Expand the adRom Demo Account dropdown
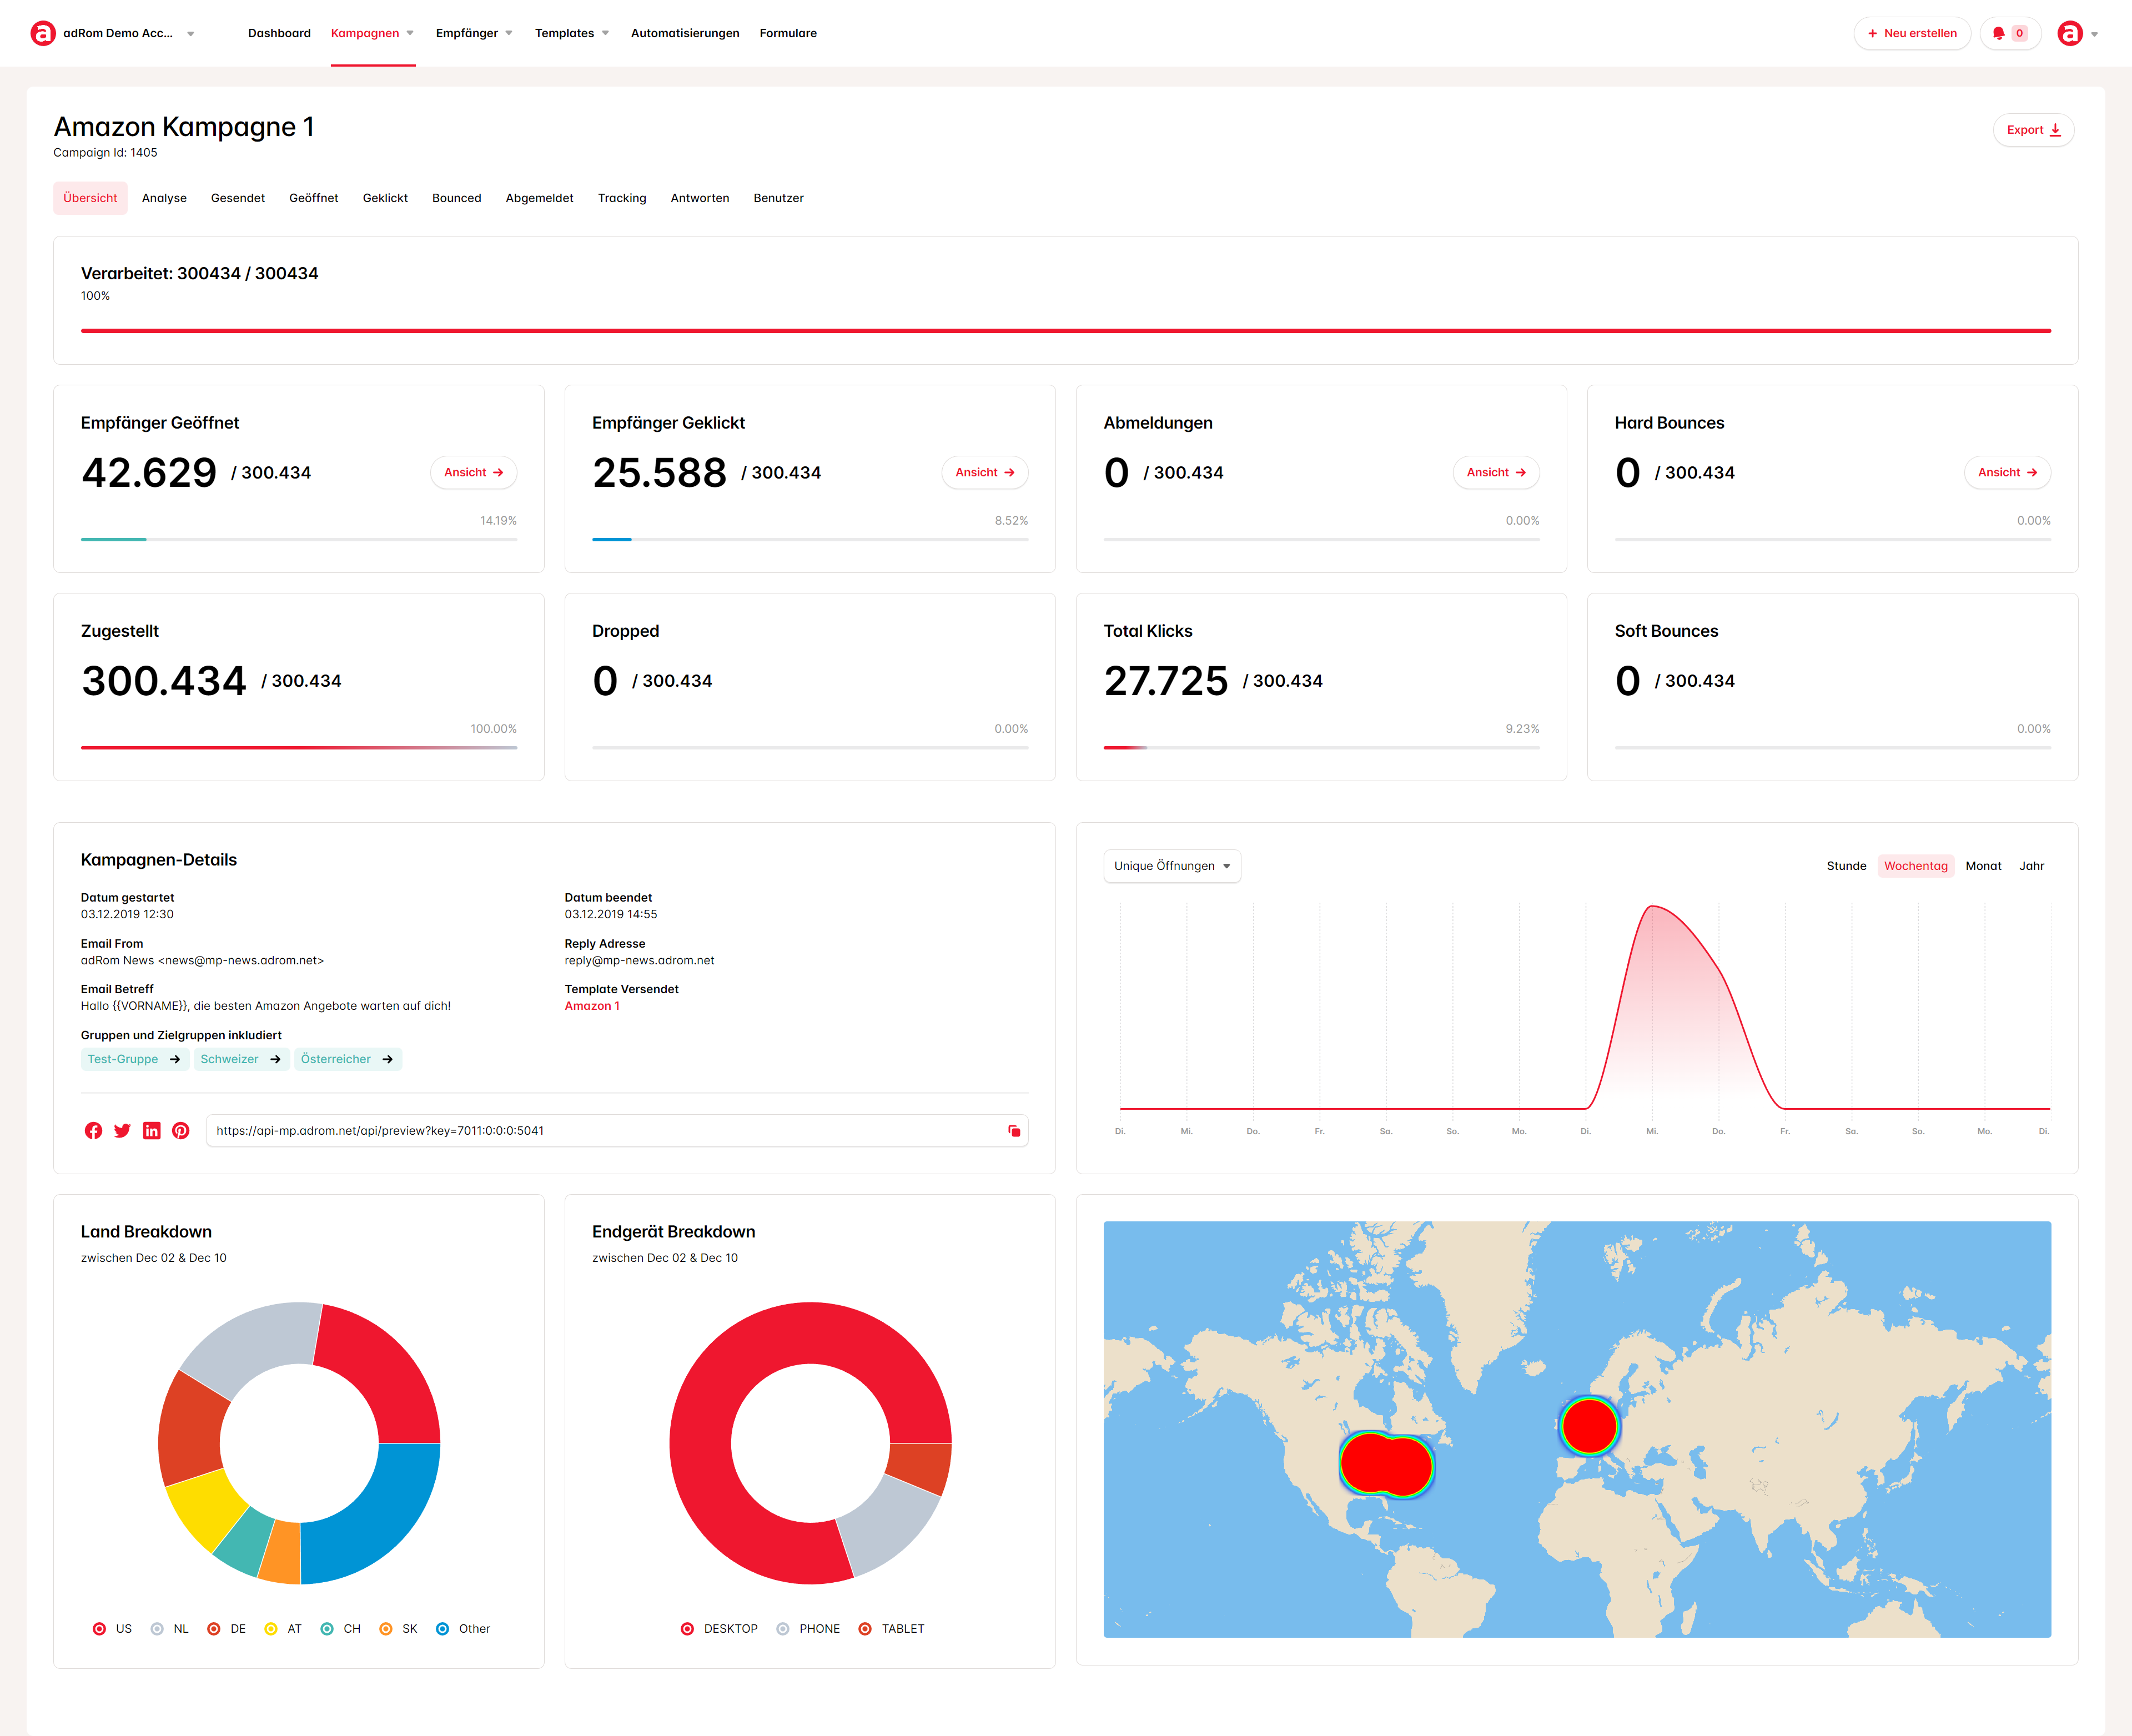 [191, 33]
